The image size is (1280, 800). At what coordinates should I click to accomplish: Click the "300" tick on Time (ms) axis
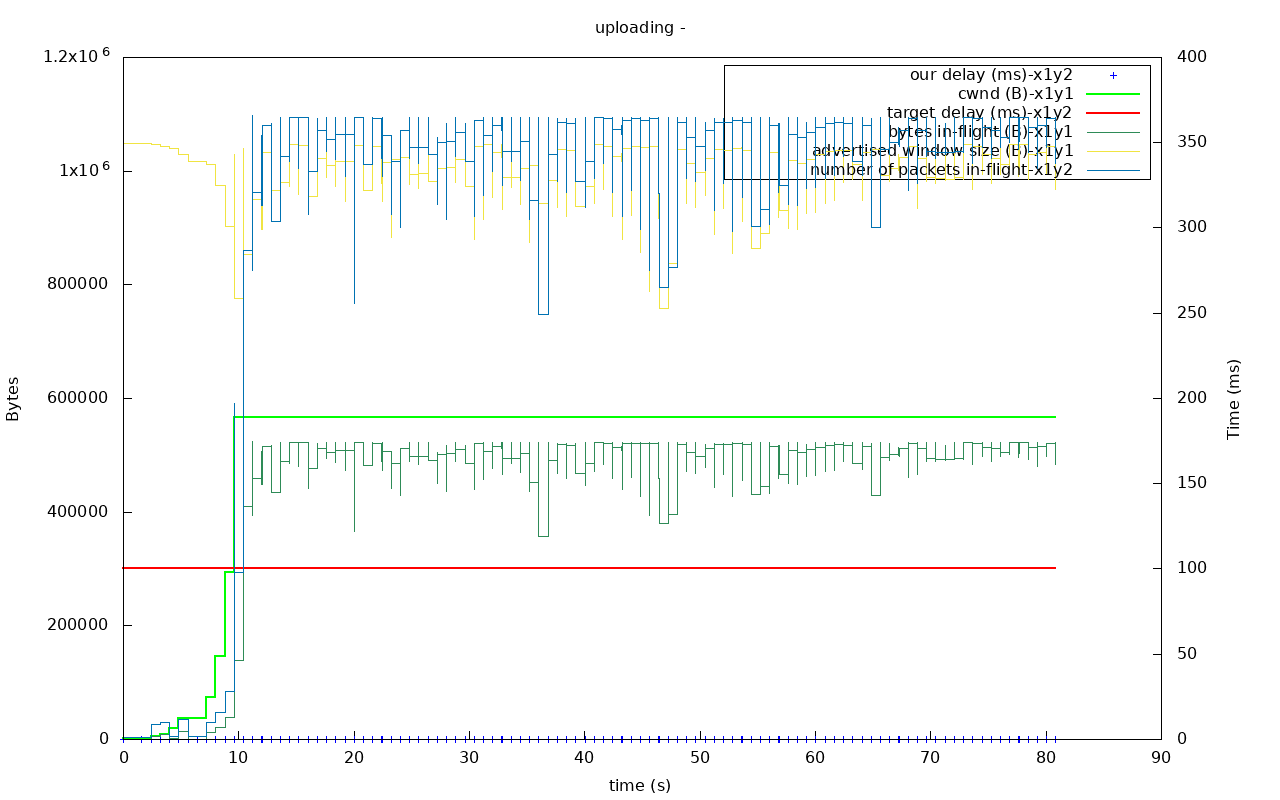[x=1194, y=227]
